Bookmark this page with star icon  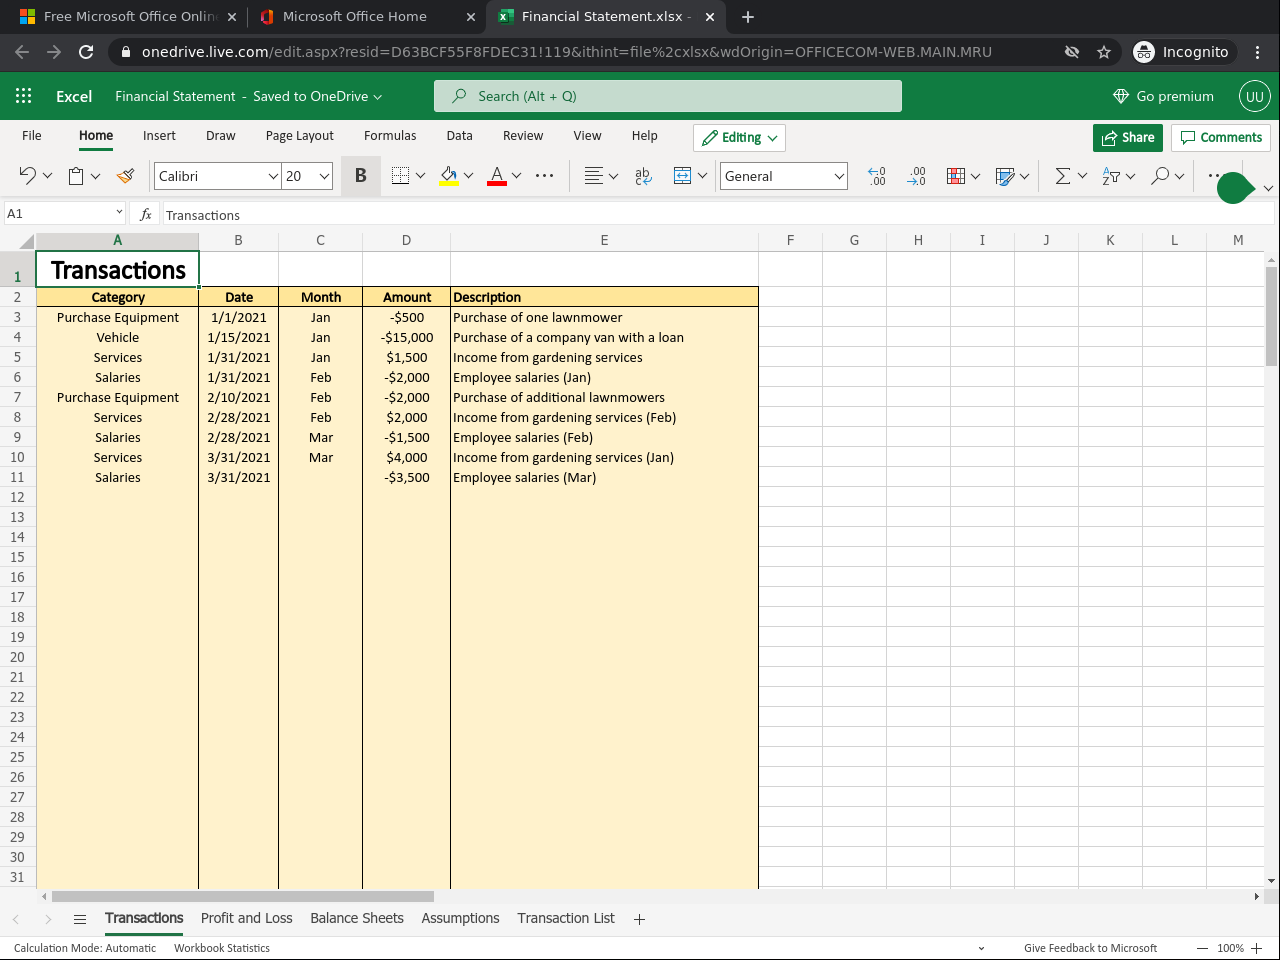pyautogui.click(x=1104, y=52)
